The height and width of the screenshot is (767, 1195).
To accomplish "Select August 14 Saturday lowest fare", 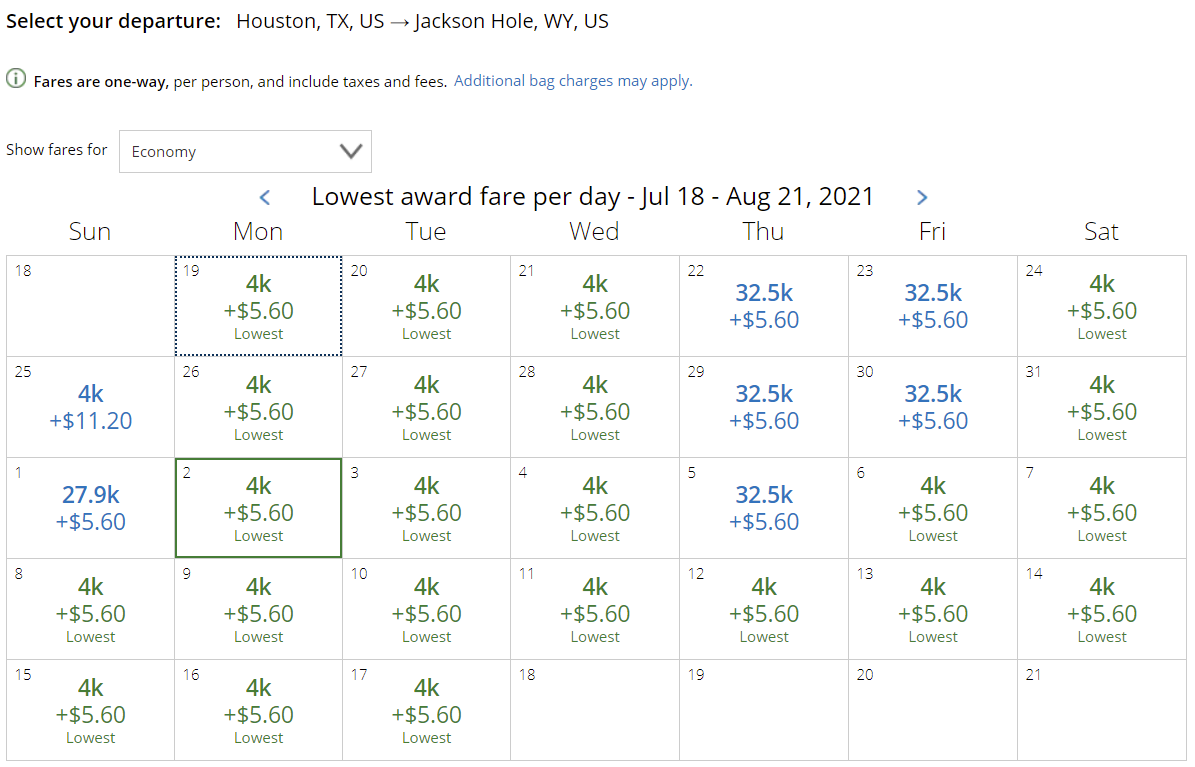I will tap(1101, 609).
